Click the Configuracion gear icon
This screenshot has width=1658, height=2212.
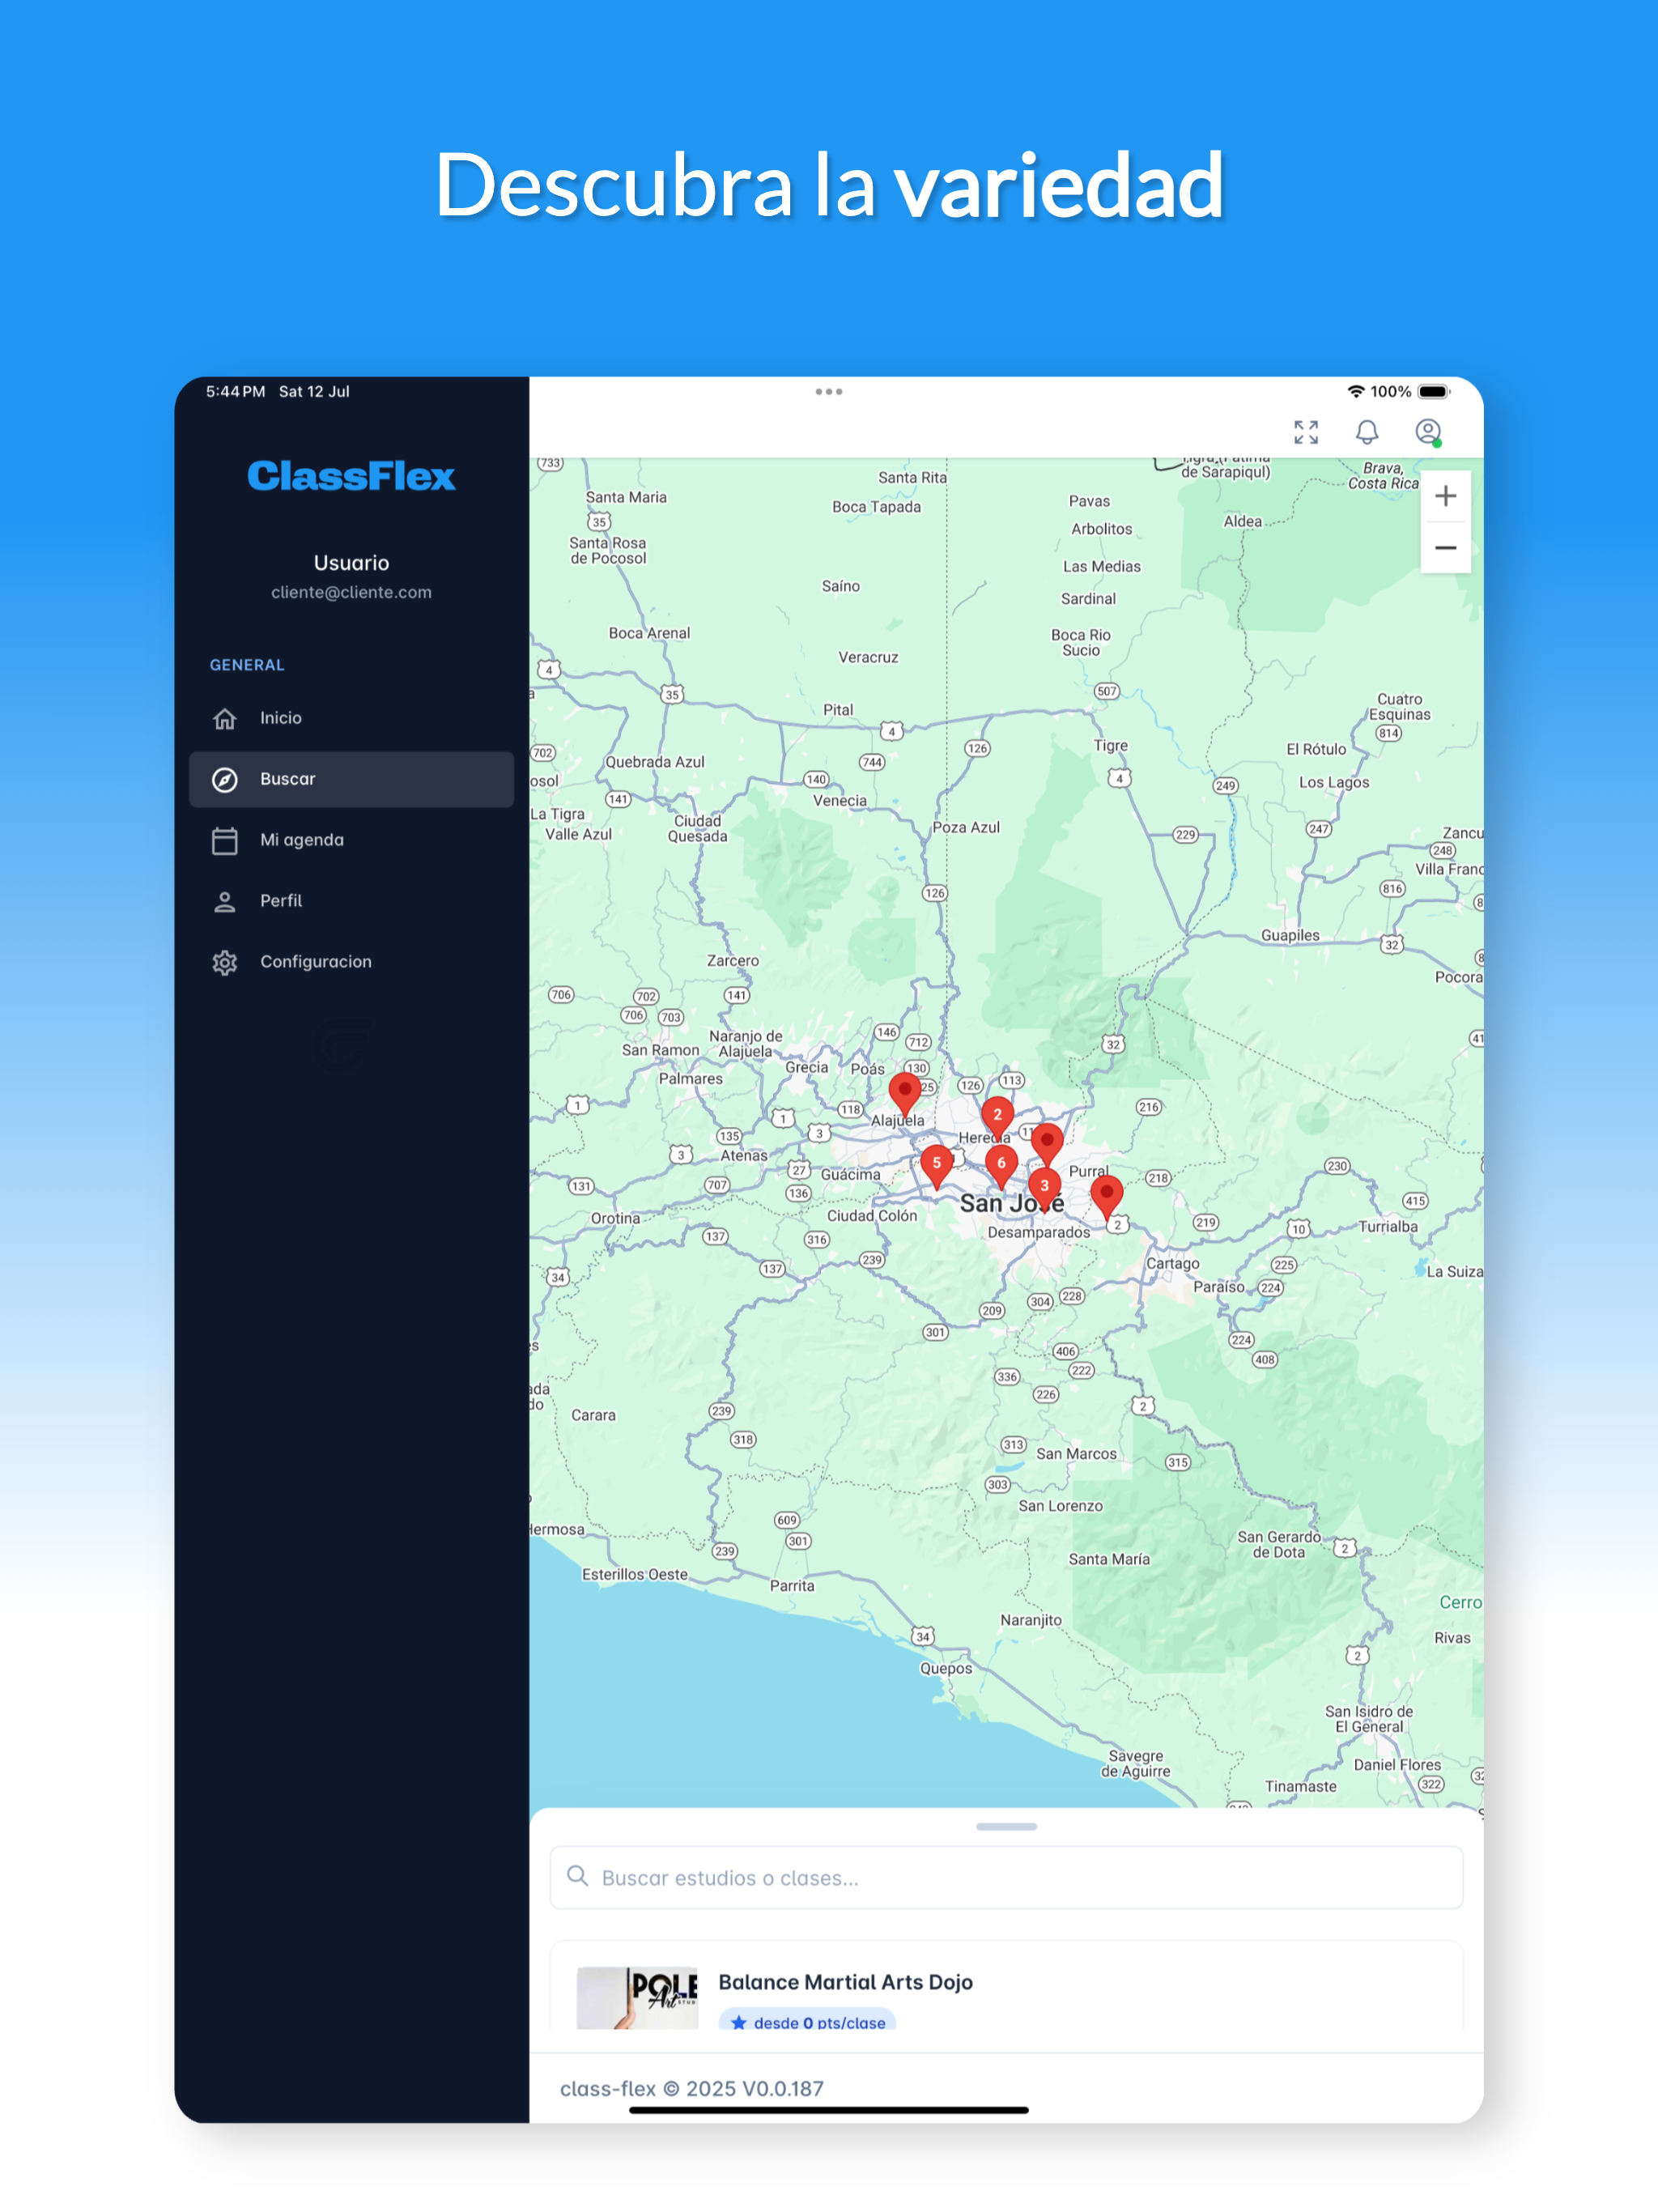[x=225, y=962]
